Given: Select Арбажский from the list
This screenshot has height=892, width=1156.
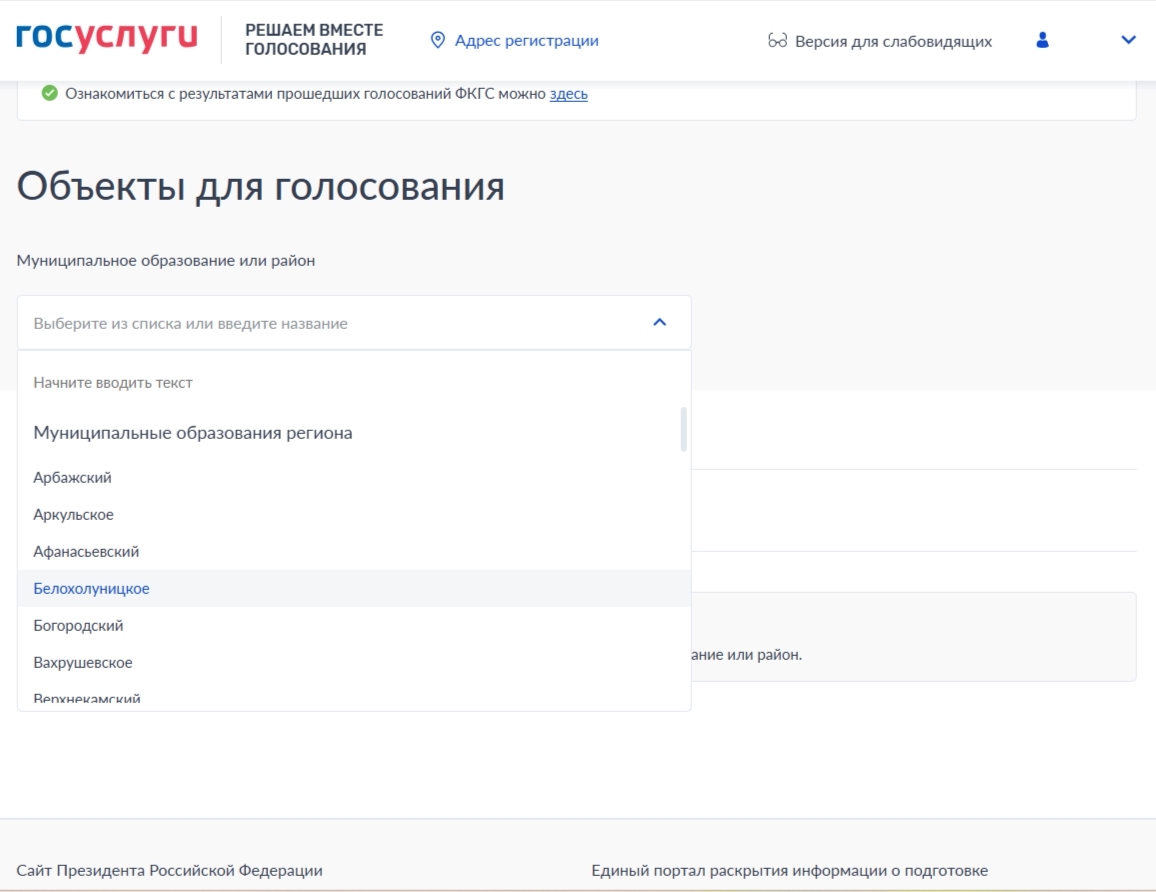Looking at the screenshot, I should (73, 478).
